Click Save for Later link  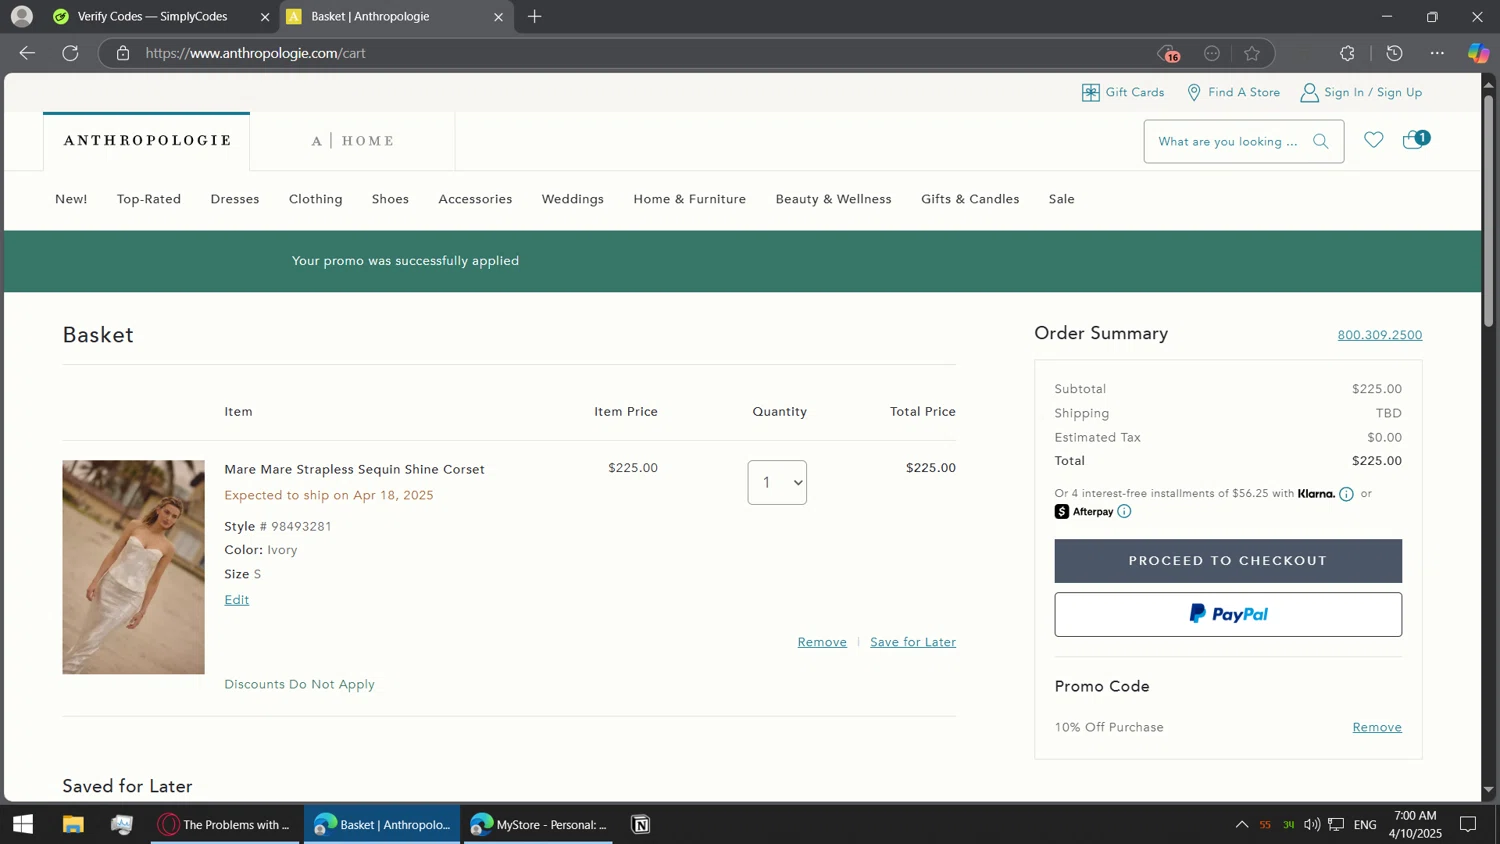coord(912,642)
